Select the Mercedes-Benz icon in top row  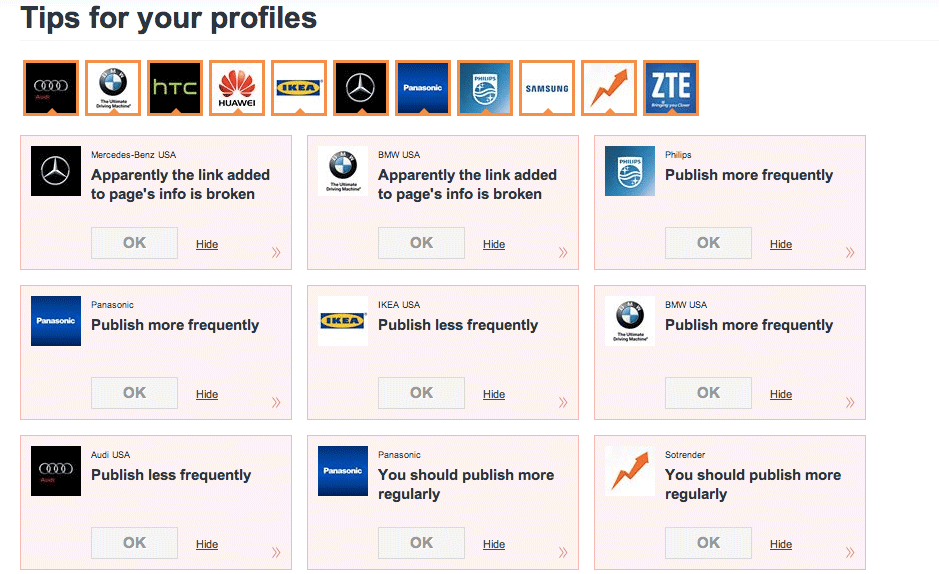(x=360, y=88)
